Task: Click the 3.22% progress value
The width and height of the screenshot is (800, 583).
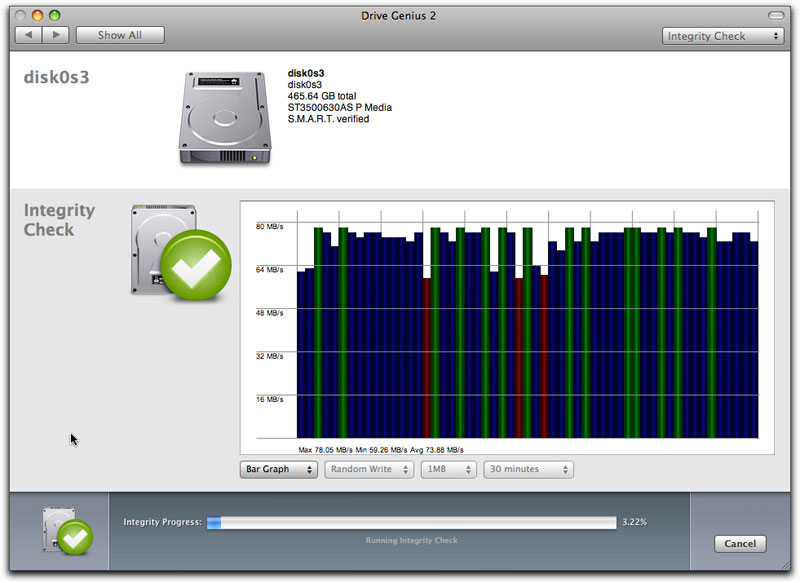Action: pos(634,522)
